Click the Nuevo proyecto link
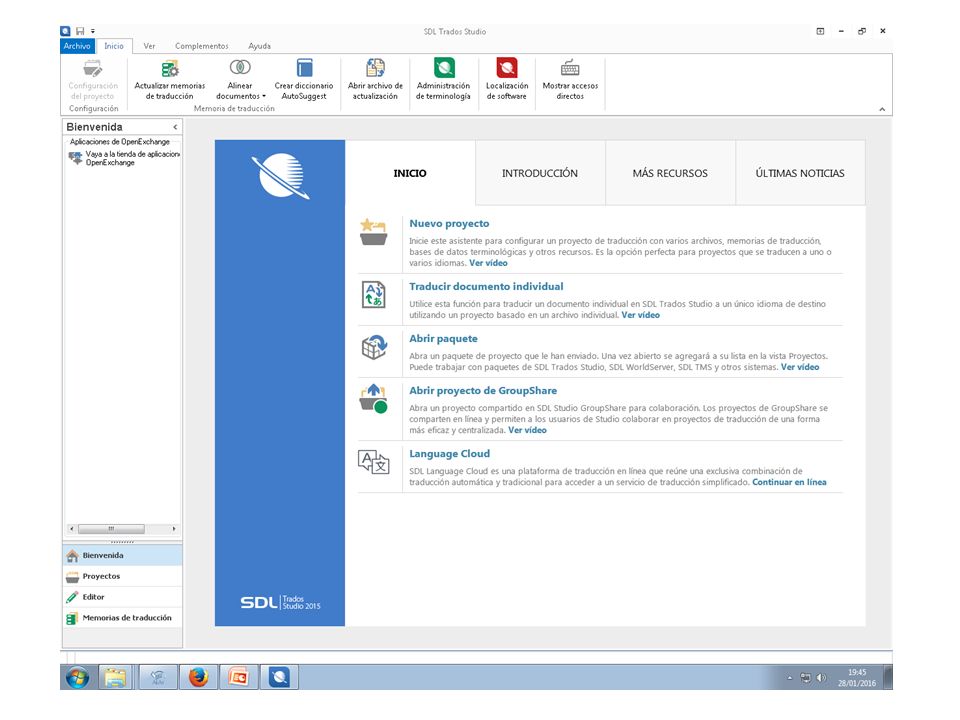This screenshot has height=720, width=960. point(449,223)
